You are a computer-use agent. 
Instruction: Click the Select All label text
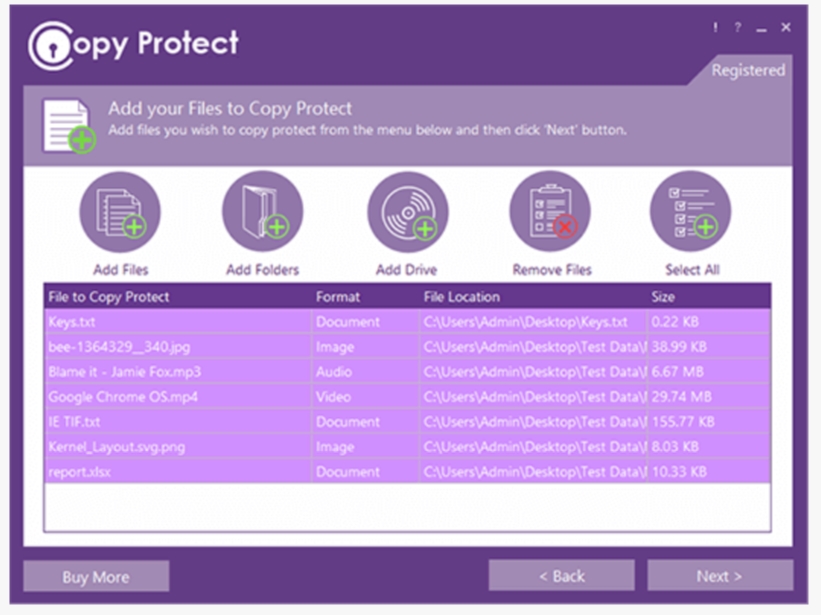[692, 270]
